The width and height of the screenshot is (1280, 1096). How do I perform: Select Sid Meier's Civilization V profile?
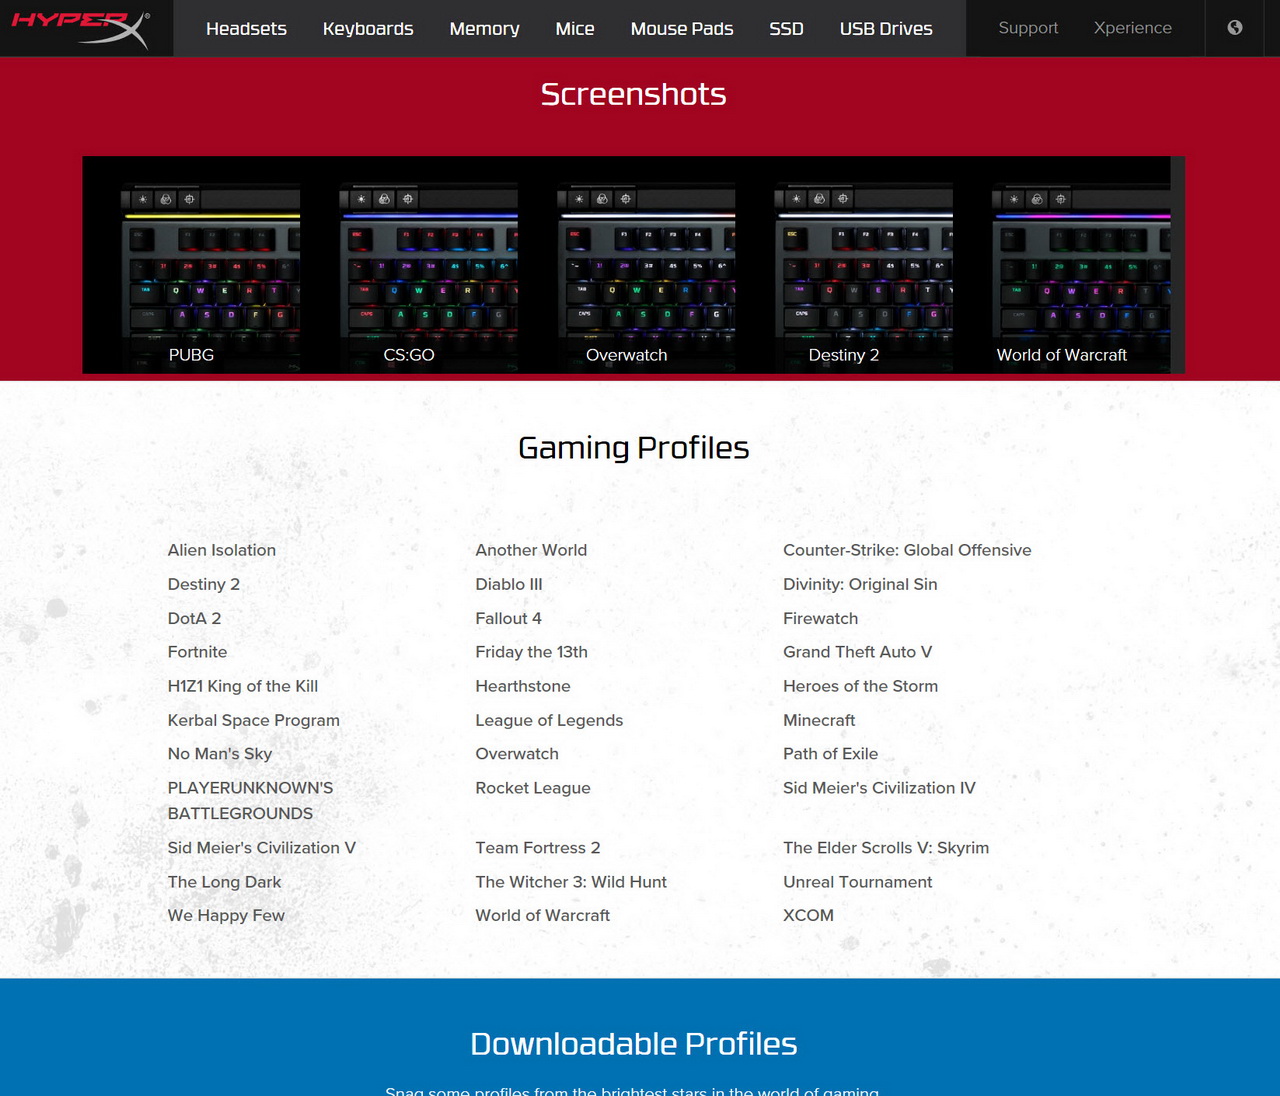[x=262, y=848]
